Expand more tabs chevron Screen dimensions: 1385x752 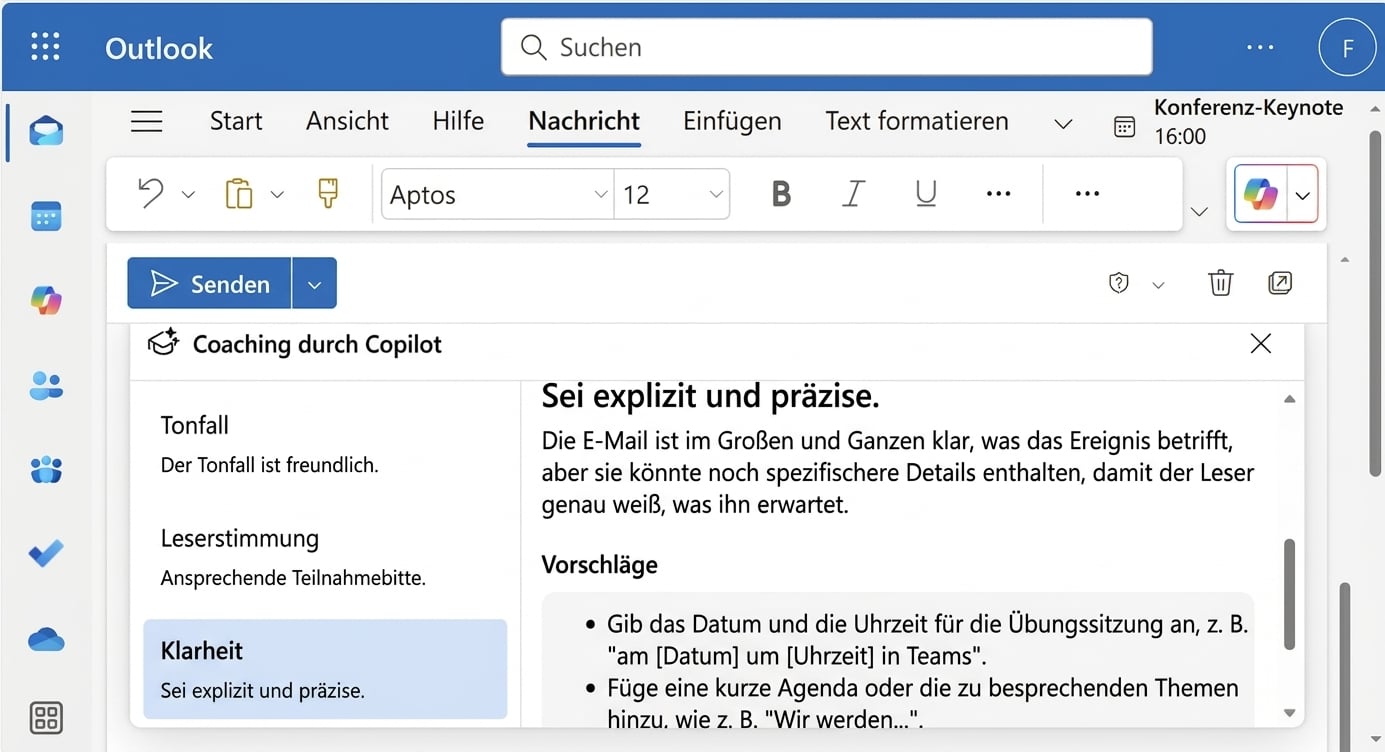[1064, 124]
